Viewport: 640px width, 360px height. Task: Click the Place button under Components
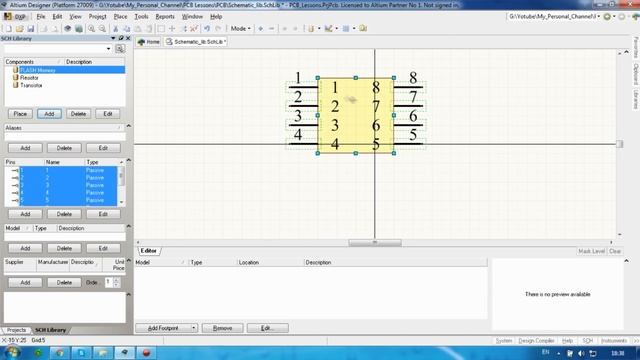click(x=20, y=114)
